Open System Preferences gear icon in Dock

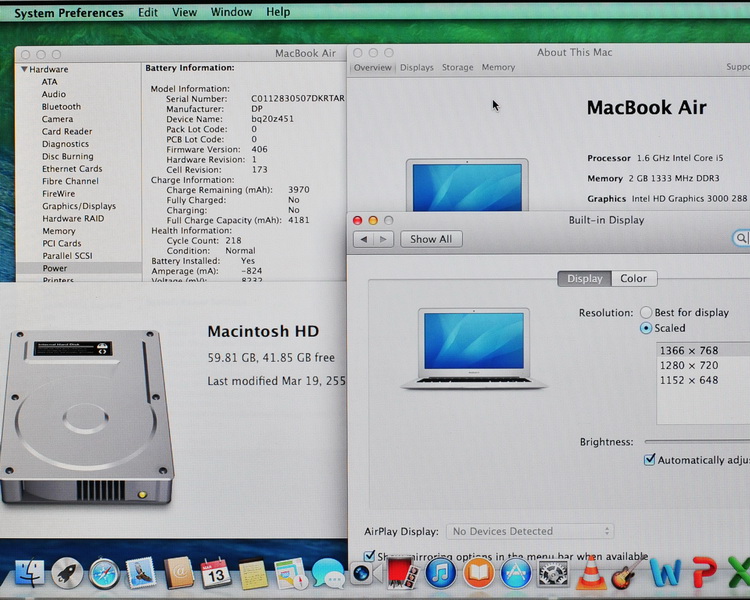553,573
